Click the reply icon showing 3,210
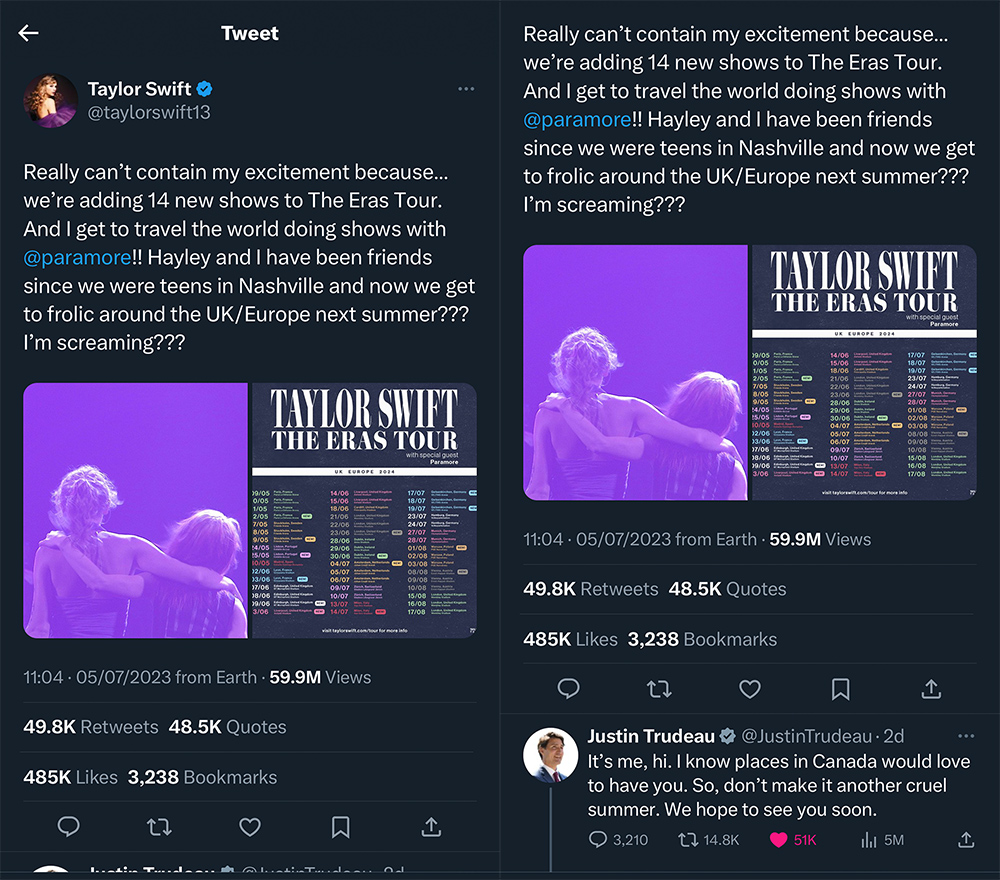The height and width of the screenshot is (880, 1000). click(598, 840)
